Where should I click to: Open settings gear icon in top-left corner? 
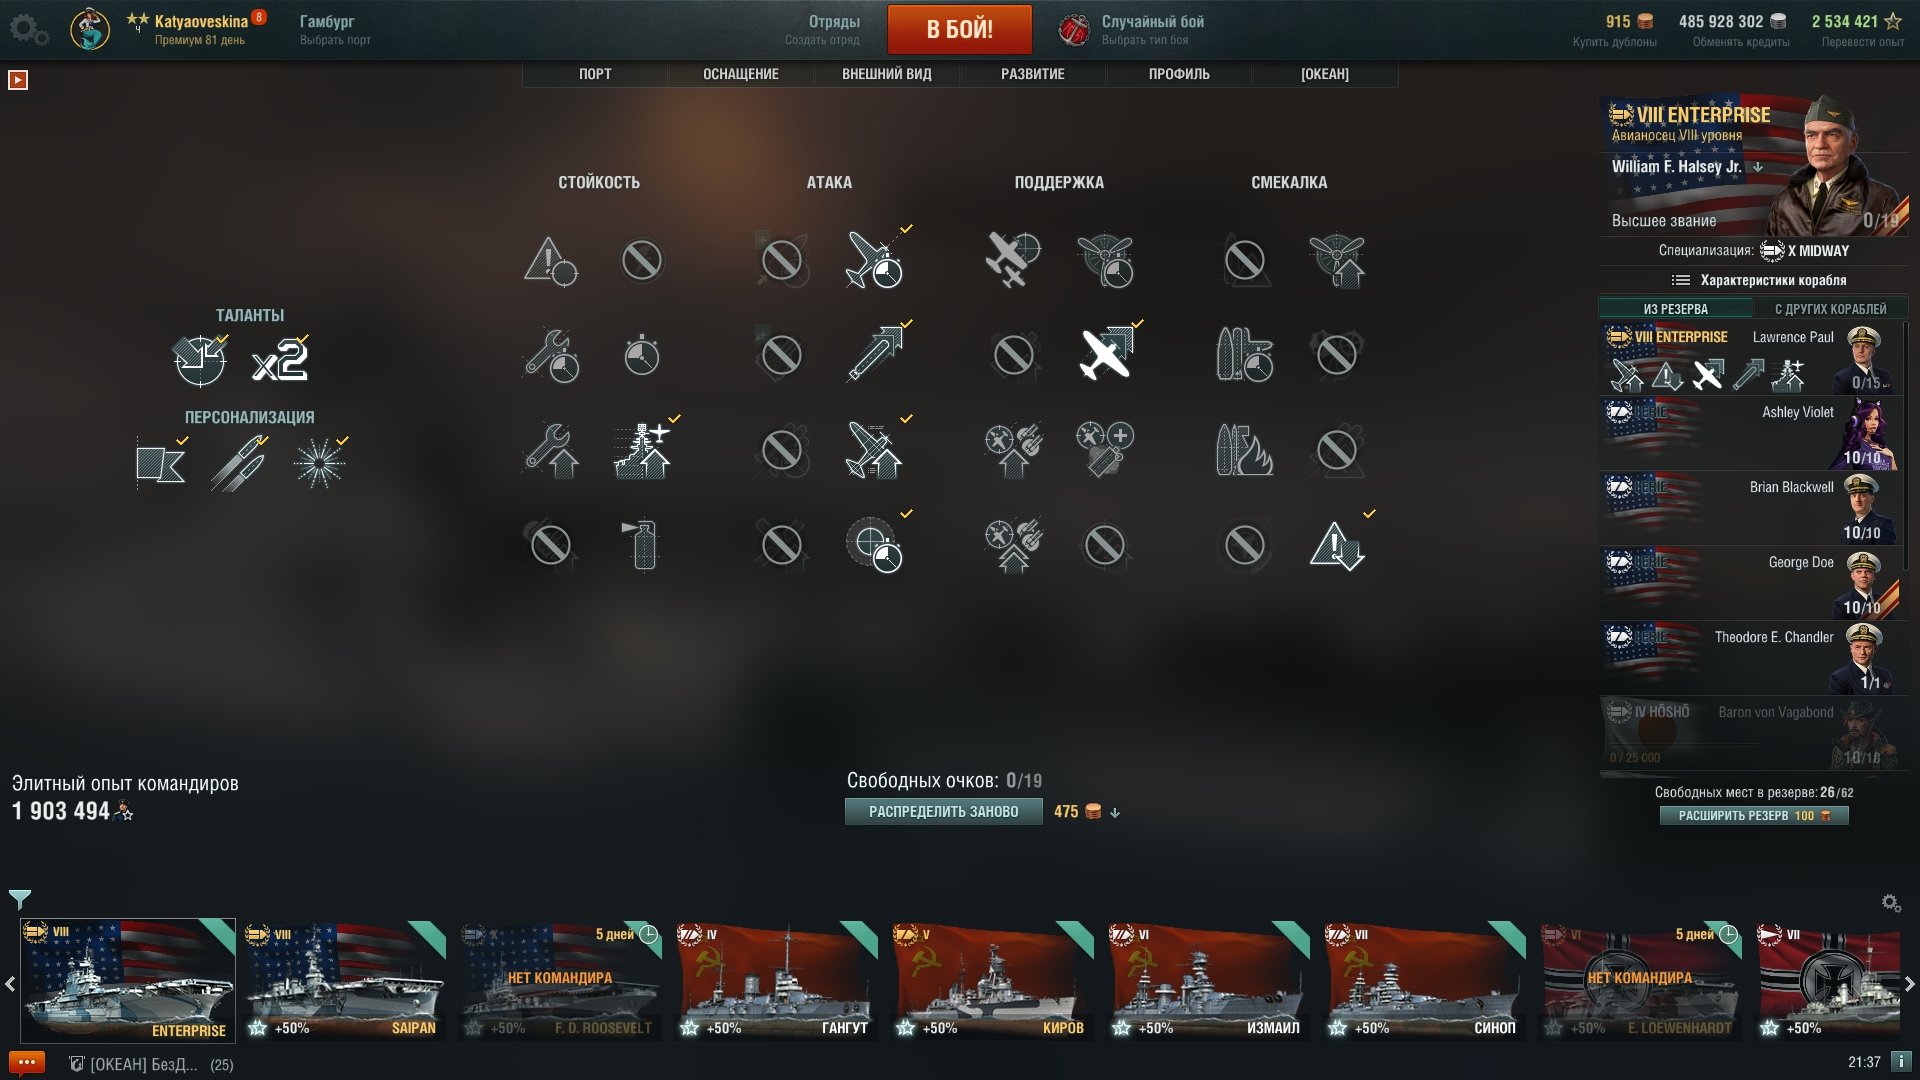click(28, 29)
